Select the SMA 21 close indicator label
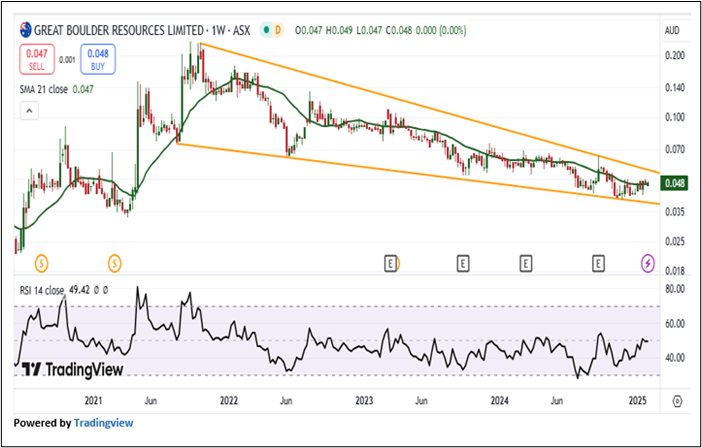Screen dimensions: 702x448 (x=43, y=89)
